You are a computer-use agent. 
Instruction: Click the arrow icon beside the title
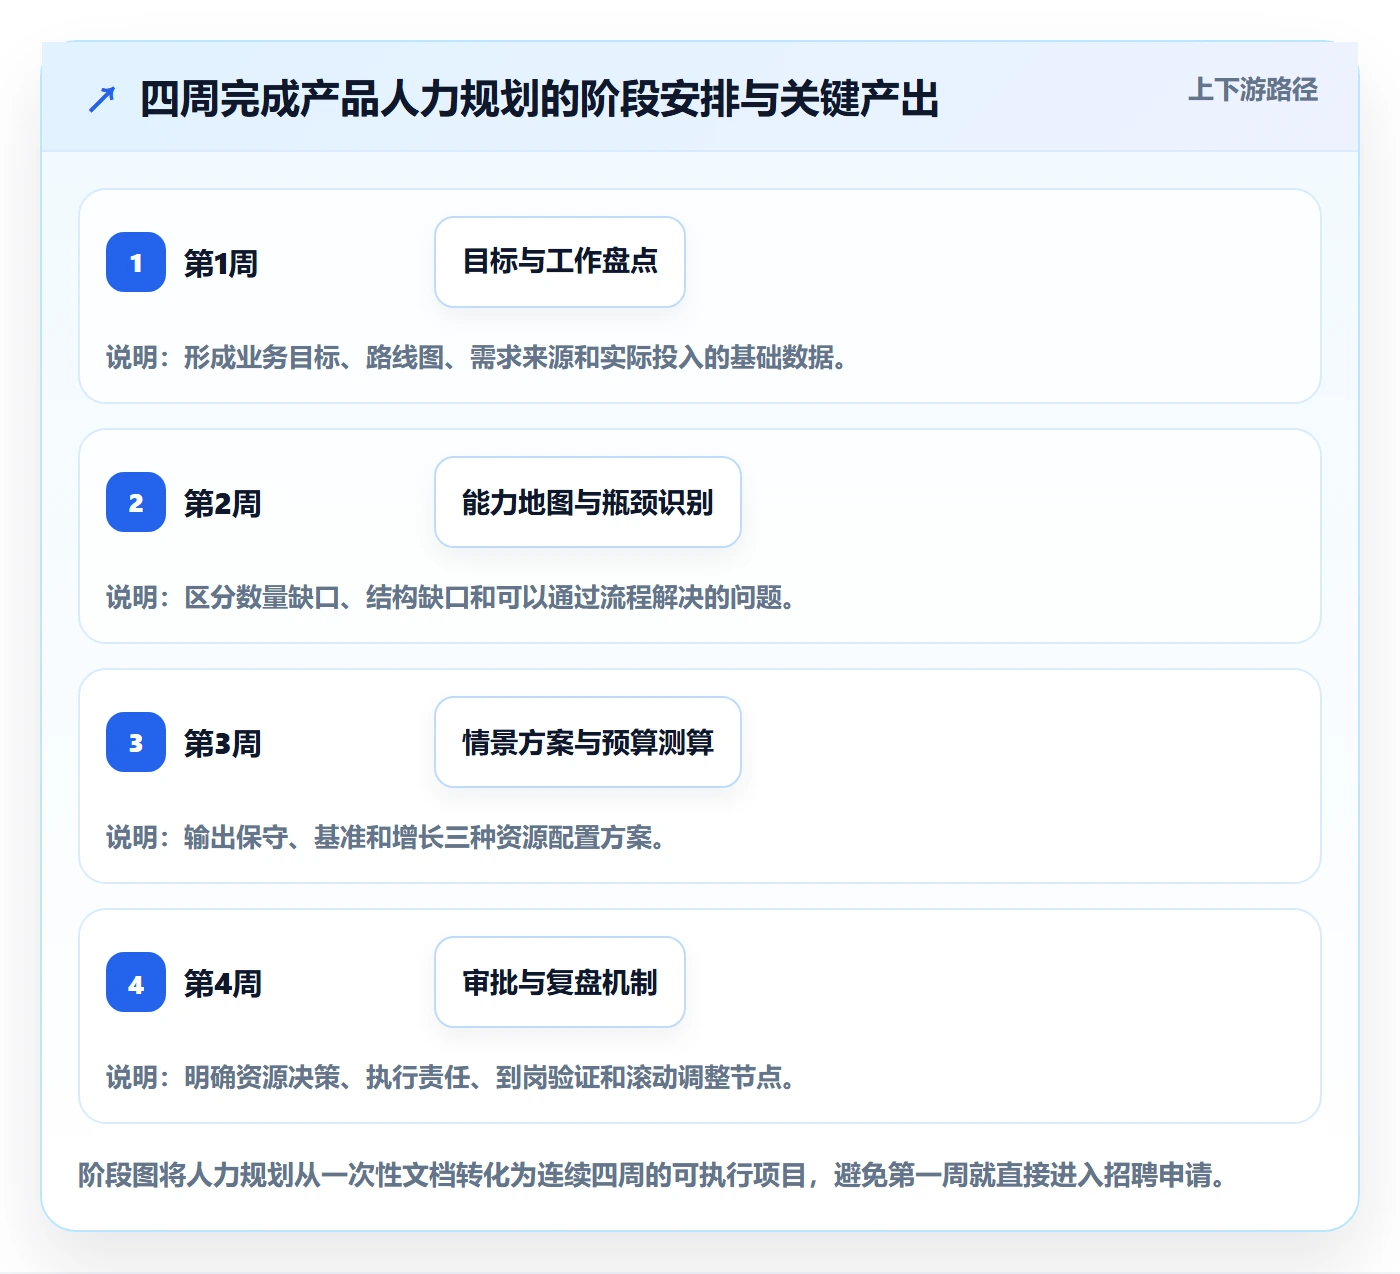click(102, 100)
